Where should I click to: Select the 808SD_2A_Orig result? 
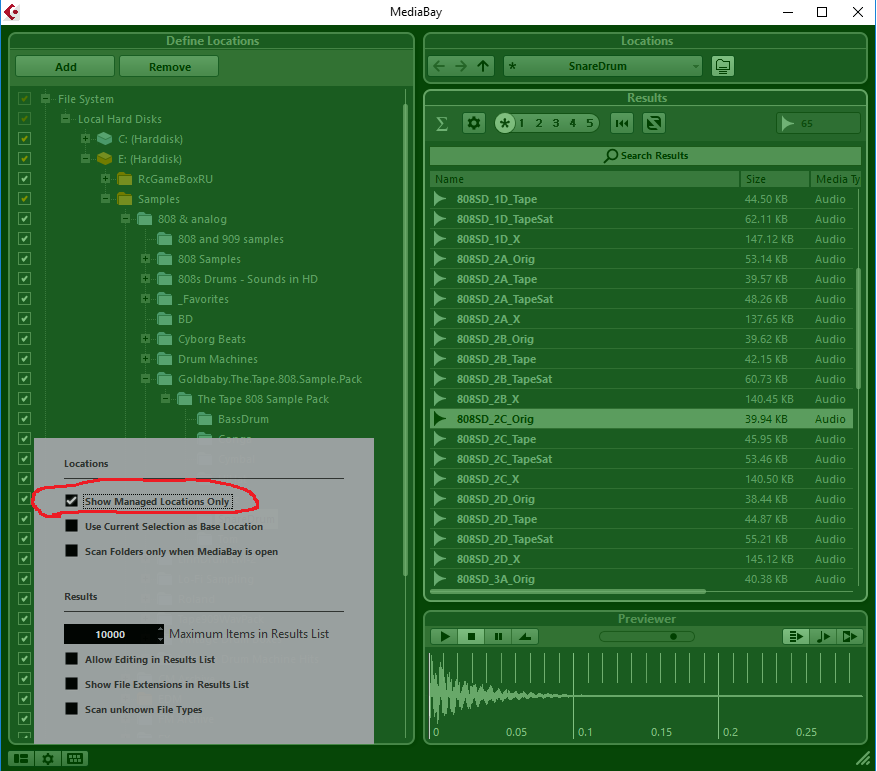pyautogui.click(x=642, y=259)
